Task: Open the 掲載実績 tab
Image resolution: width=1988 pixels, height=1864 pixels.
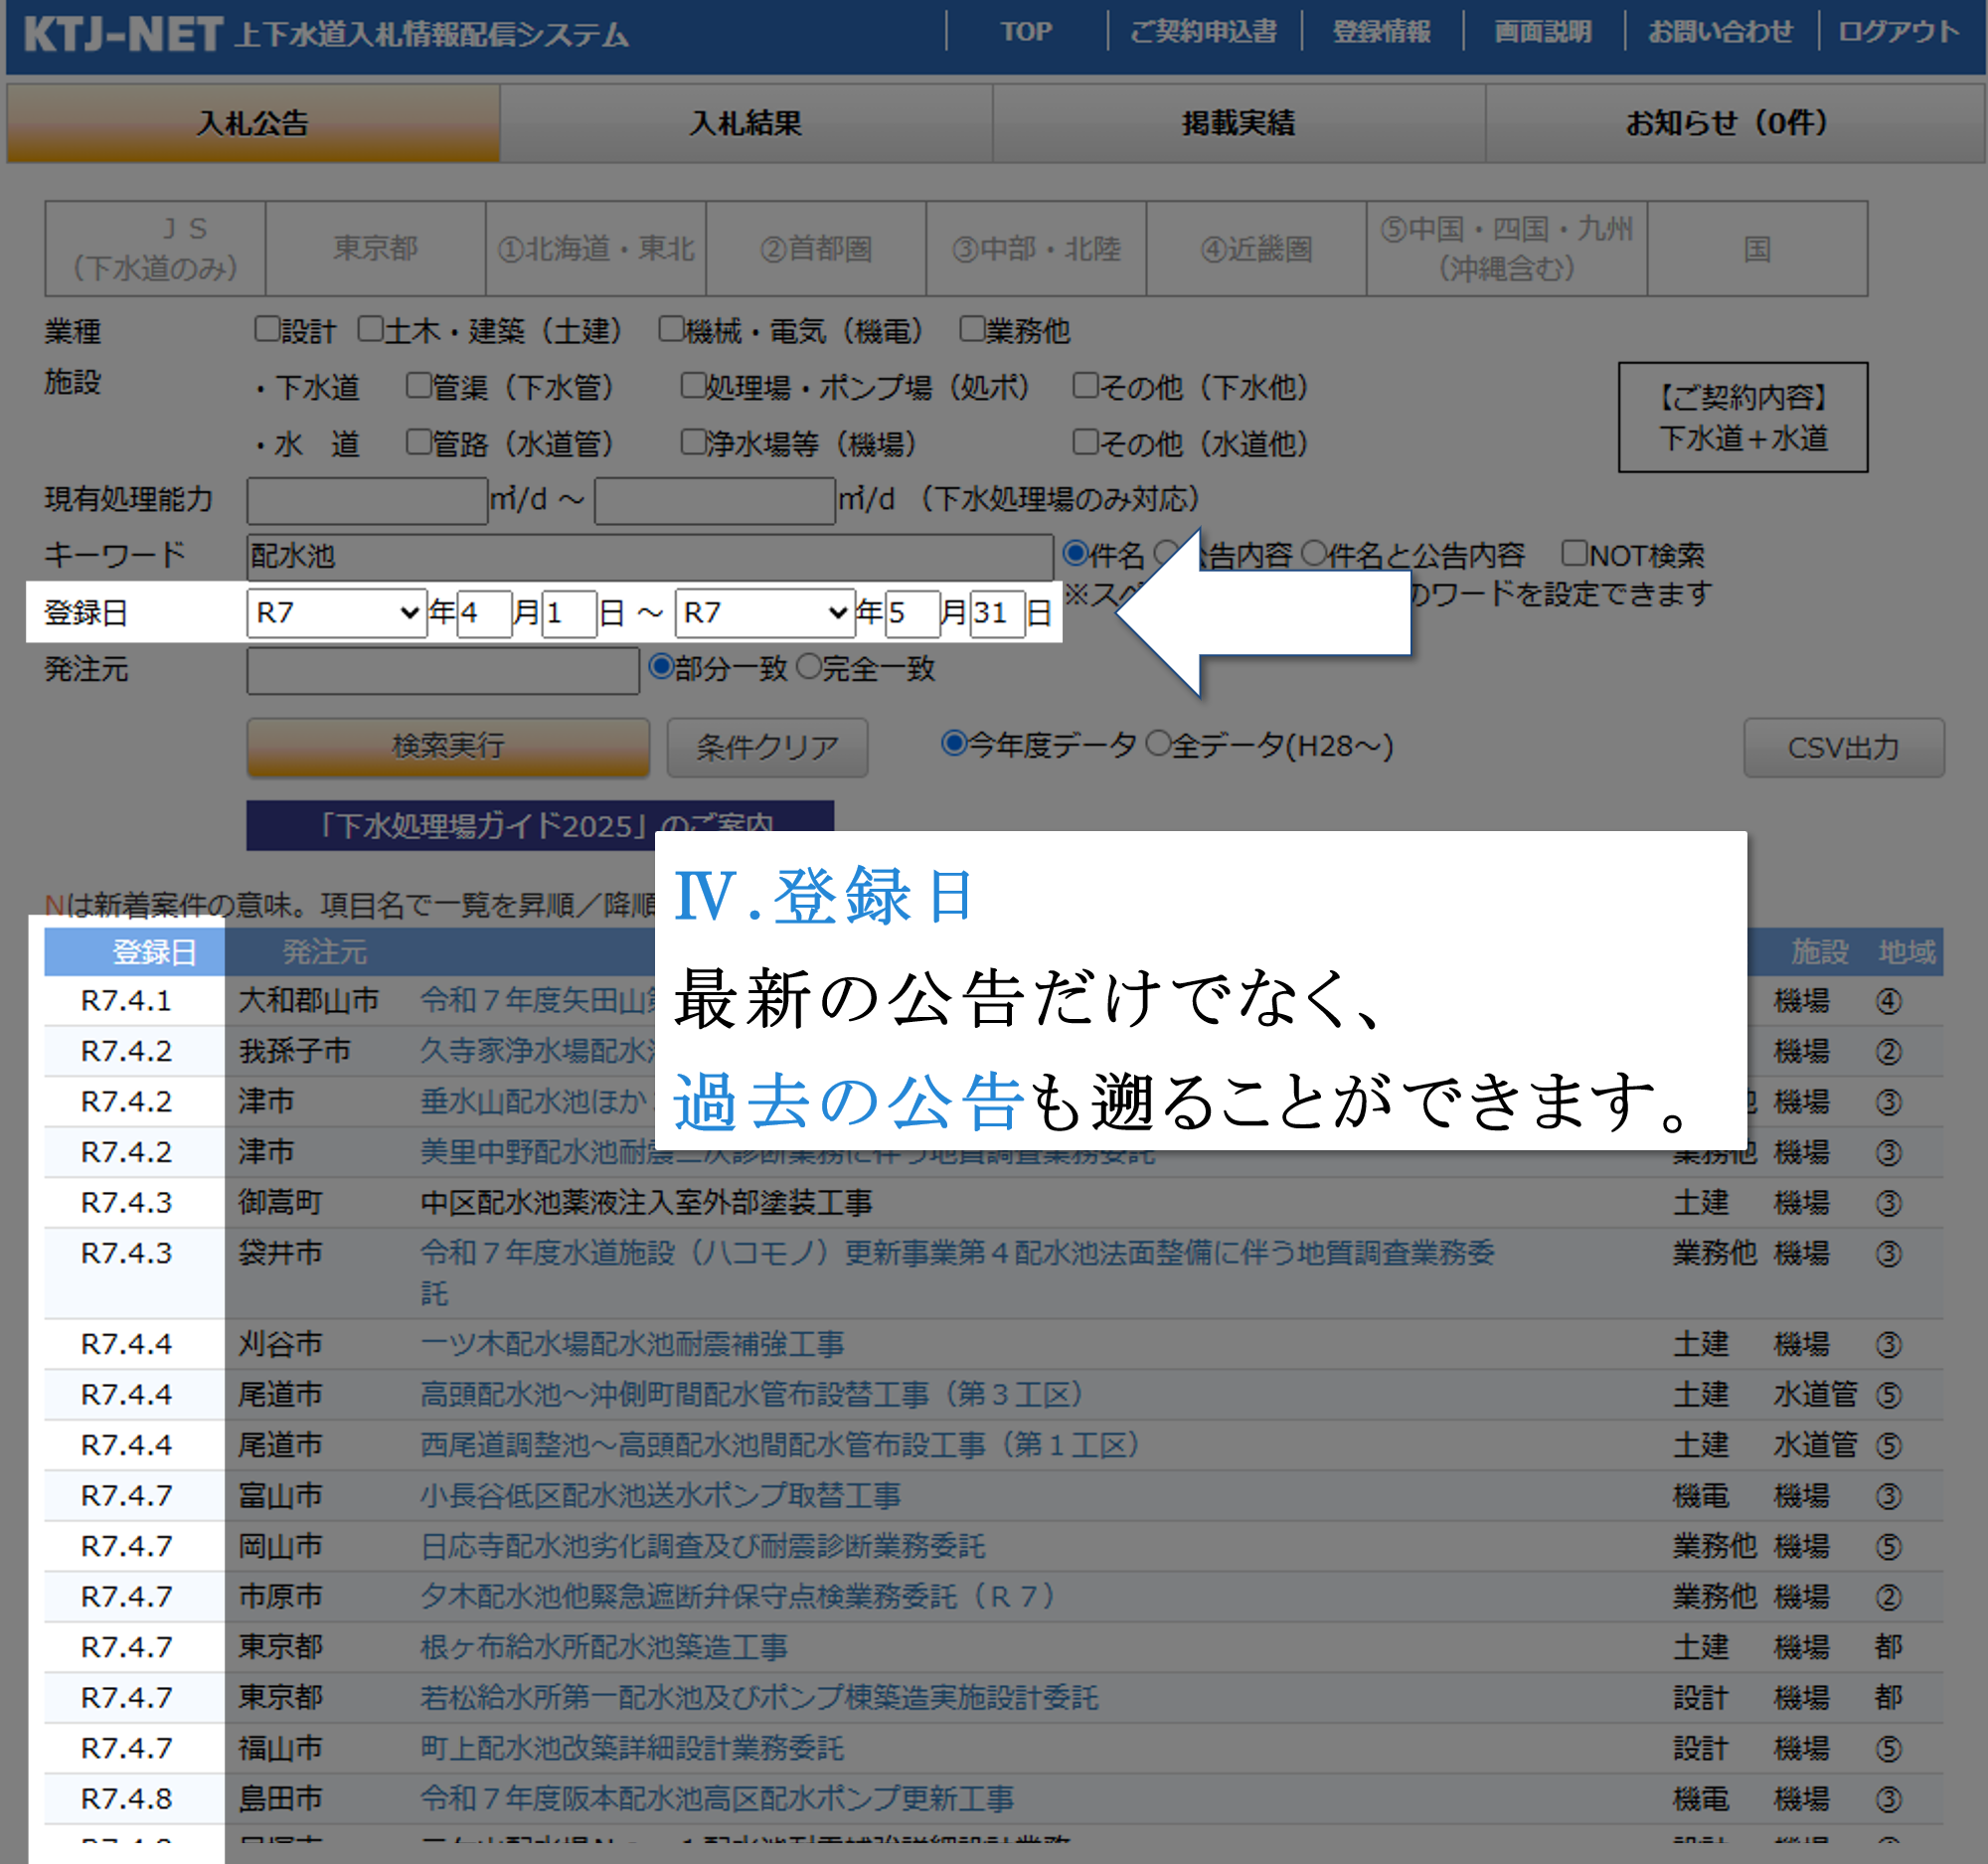Action: click(1238, 123)
